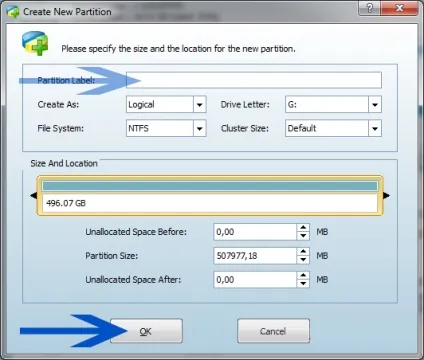Click the Cancel button
This screenshot has width=424, height=360.
[x=273, y=331]
